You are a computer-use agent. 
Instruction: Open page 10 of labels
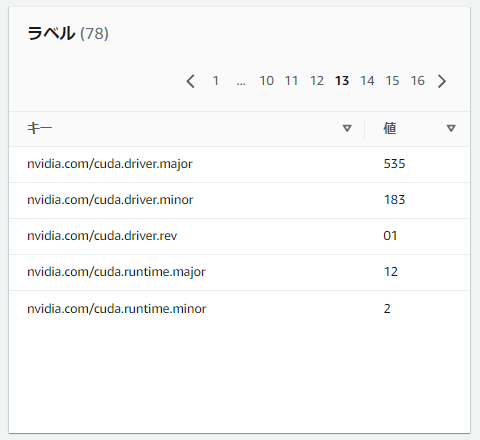266,81
